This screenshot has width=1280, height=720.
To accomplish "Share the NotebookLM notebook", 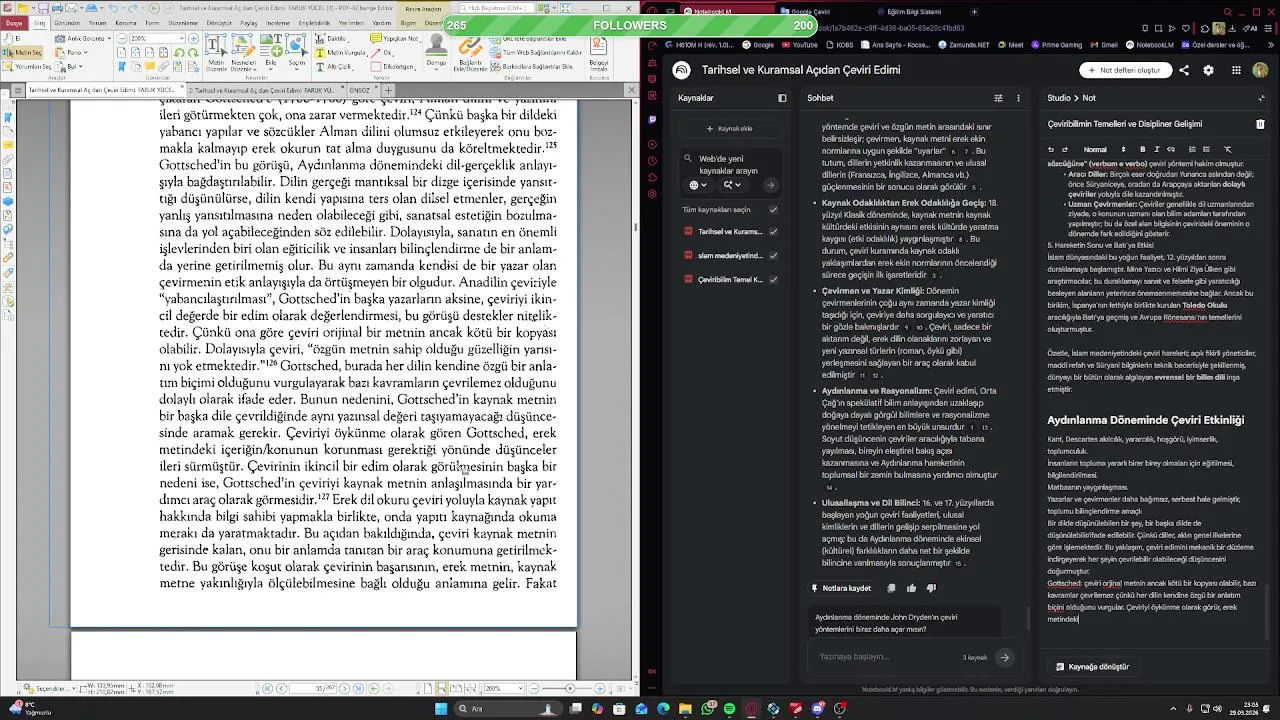I will [x=1184, y=70].
